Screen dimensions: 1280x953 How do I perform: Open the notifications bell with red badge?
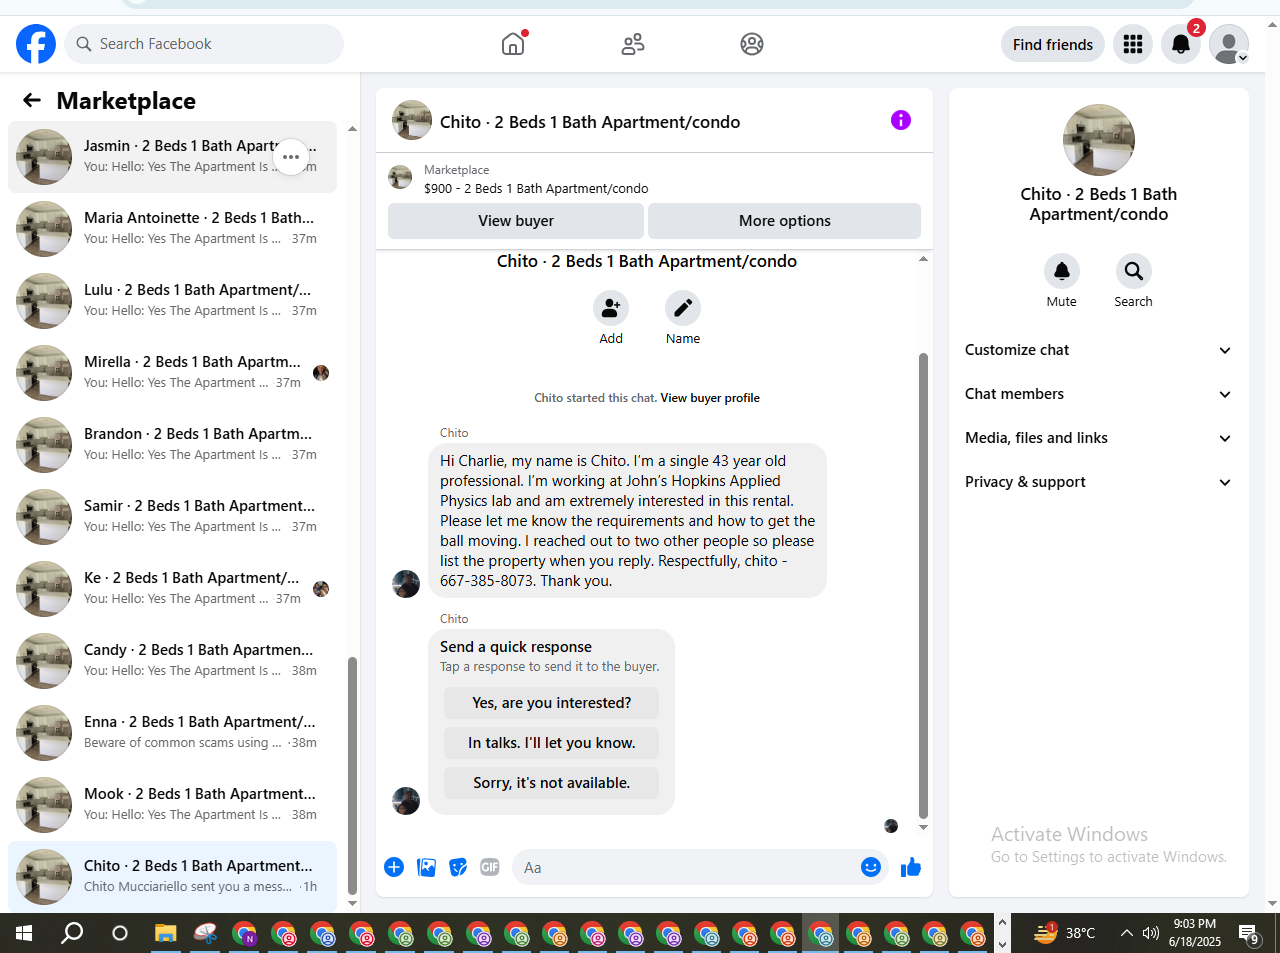[x=1181, y=44]
